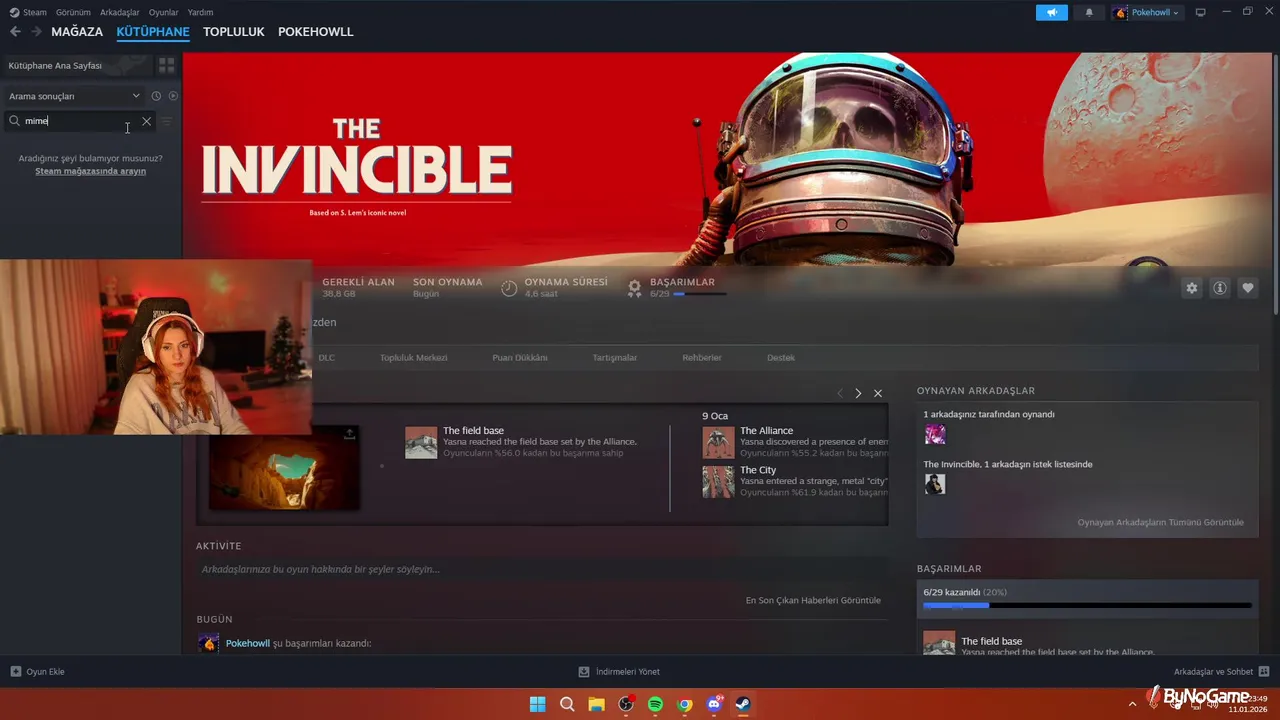Viewport: 1280px width, 720px height.
Task: Open the Pokehowll account dropdown
Action: coord(1147,12)
